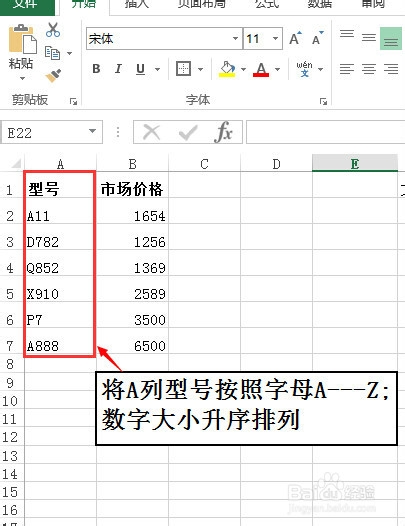The width and height of the screenshot is (405, 526).
Task: Click the Cut scissors icon
Action: pyautogui.click(x=53, y=30)
